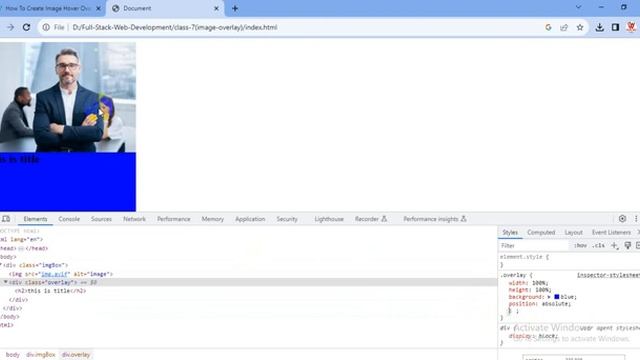Open the Memory panel
The width and height of the screenshot is (640, 360).
tap(213, 219)
